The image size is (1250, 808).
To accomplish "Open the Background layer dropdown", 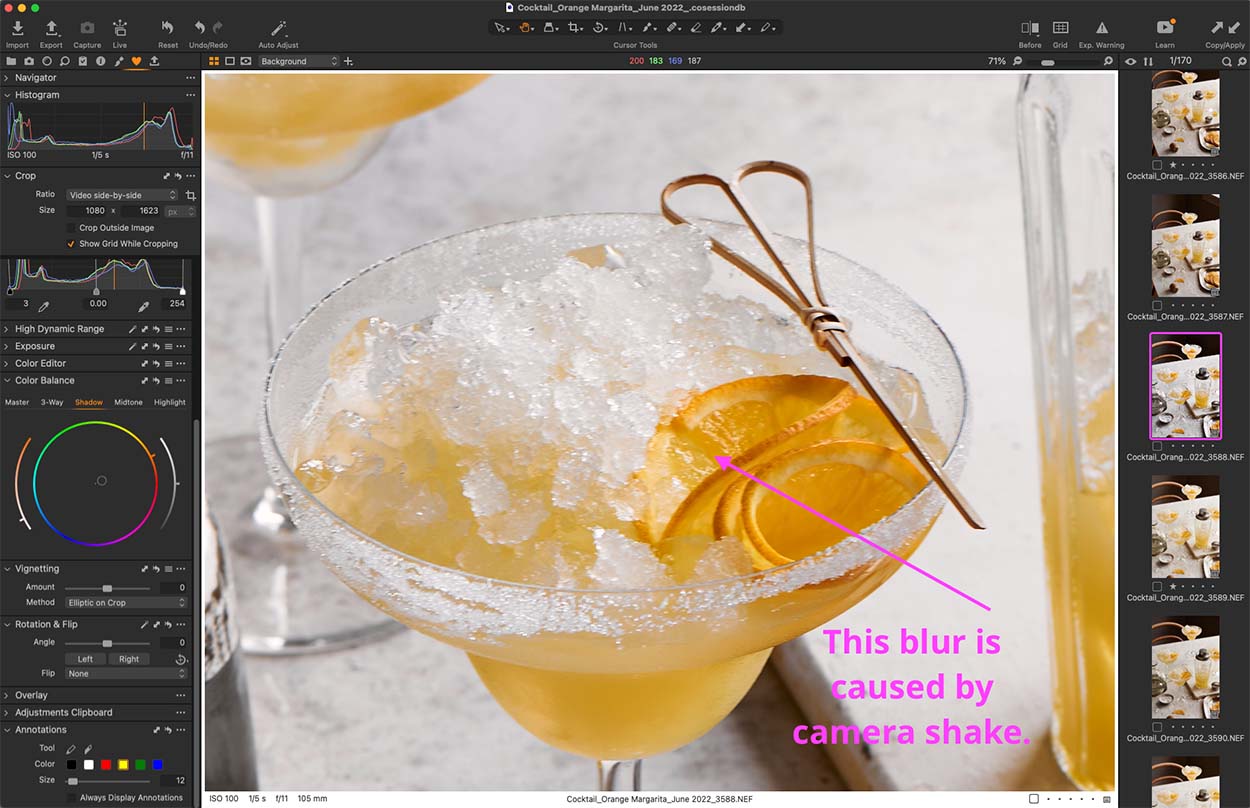I will pos(299,61).
